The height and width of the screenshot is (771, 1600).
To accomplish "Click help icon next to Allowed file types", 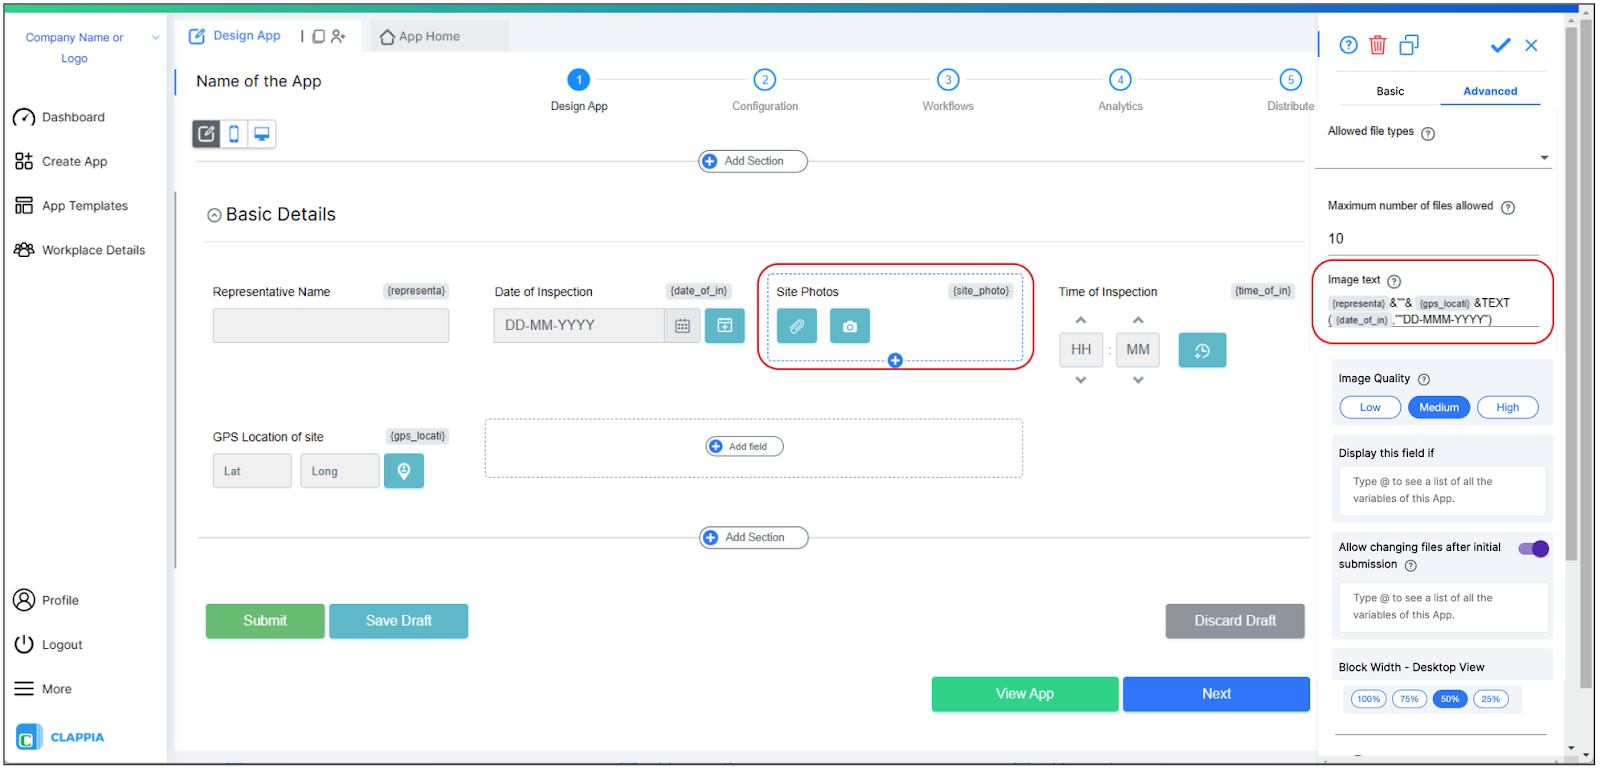I will click(x=1428, y=134).
